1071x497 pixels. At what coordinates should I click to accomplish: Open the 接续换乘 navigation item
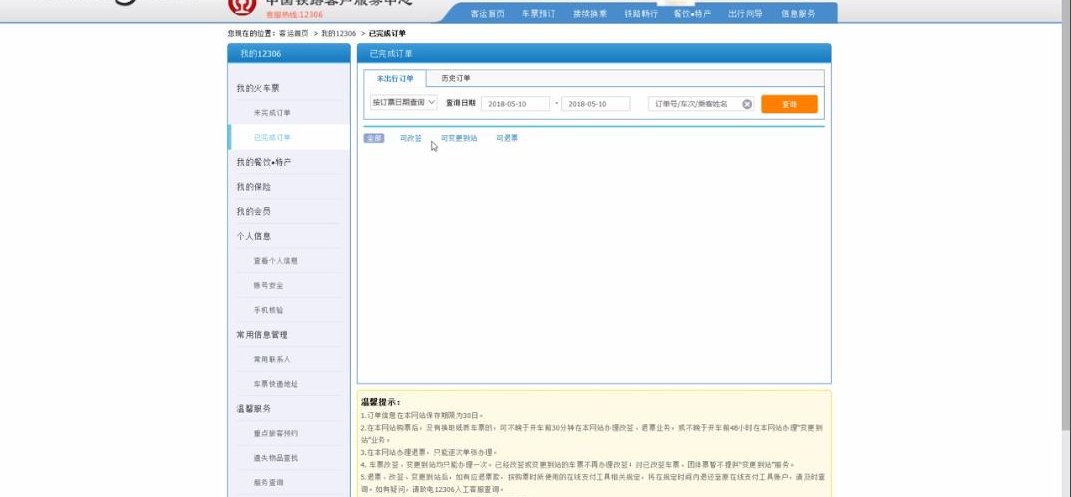[590, 14]
